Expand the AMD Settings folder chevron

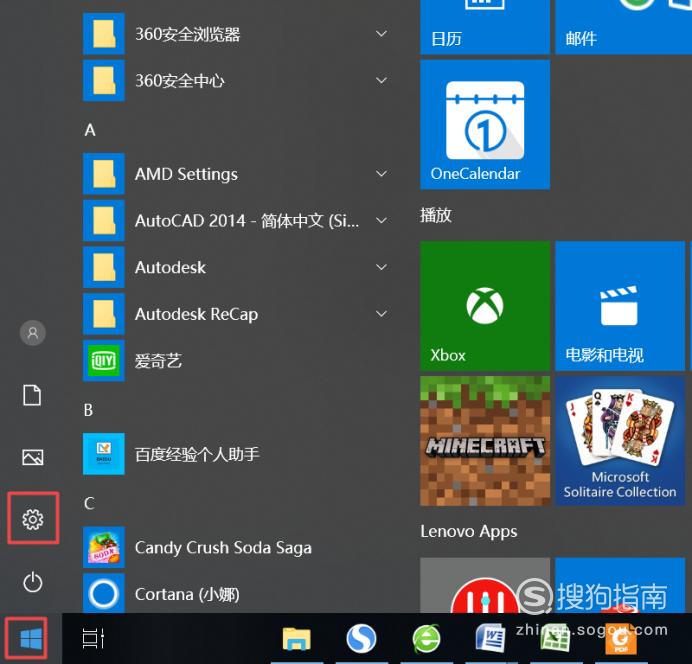381,174
